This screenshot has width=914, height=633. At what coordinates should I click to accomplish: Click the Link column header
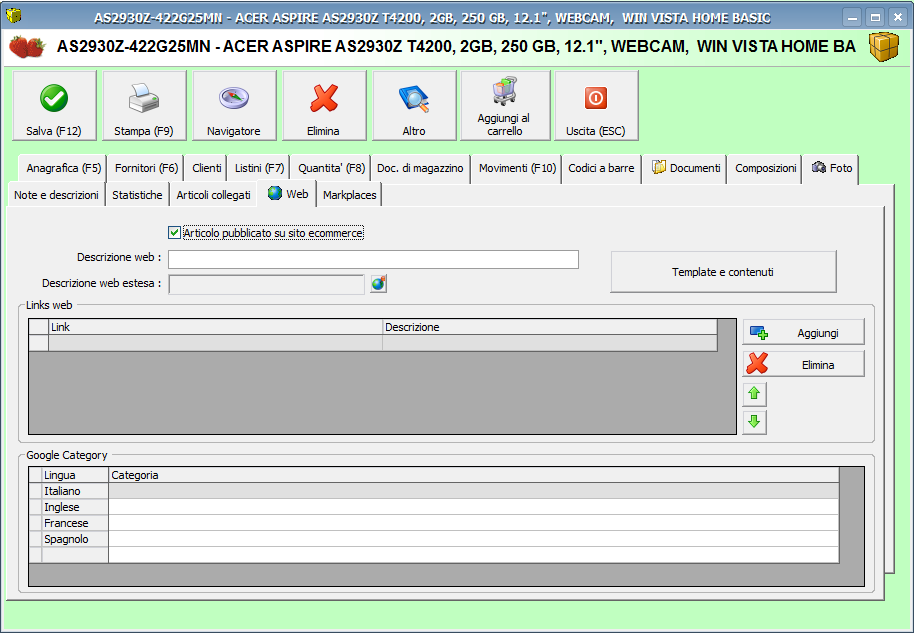coord(215,327)
